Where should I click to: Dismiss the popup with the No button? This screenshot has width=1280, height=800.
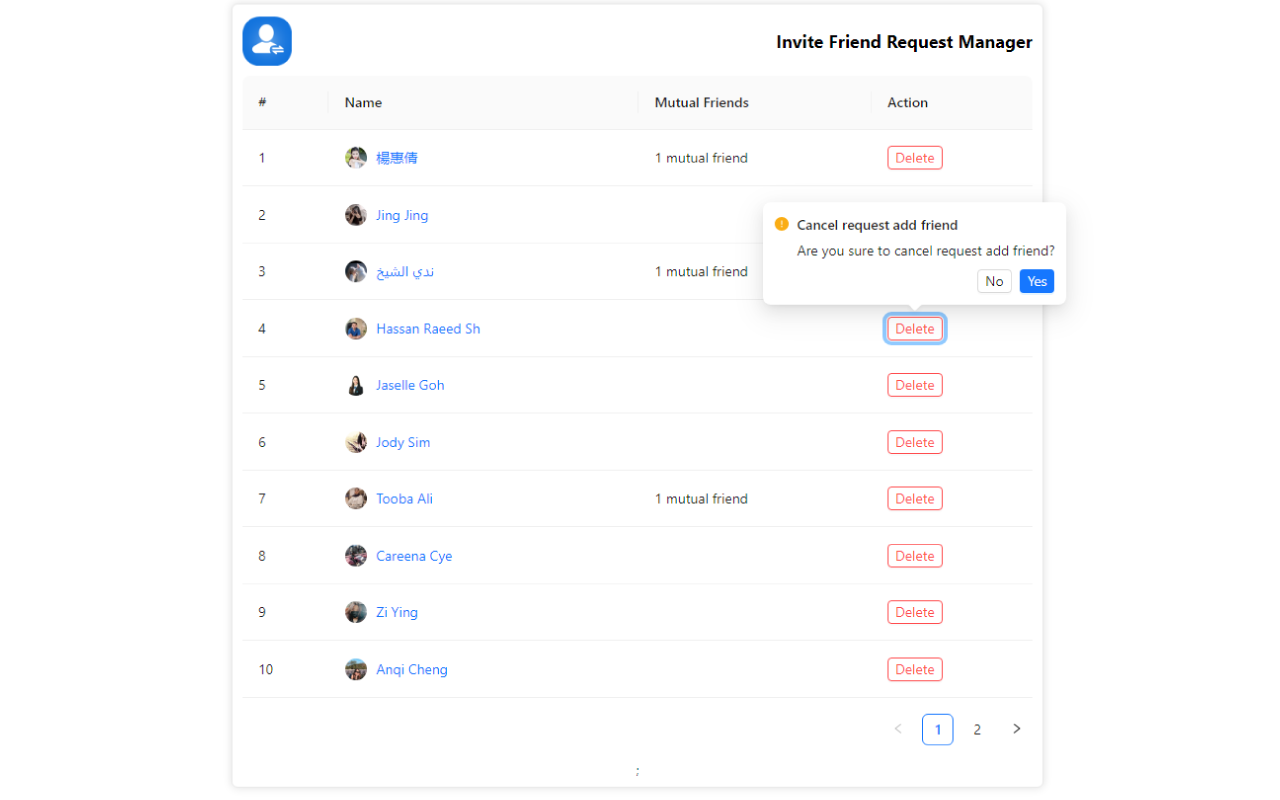994,281
